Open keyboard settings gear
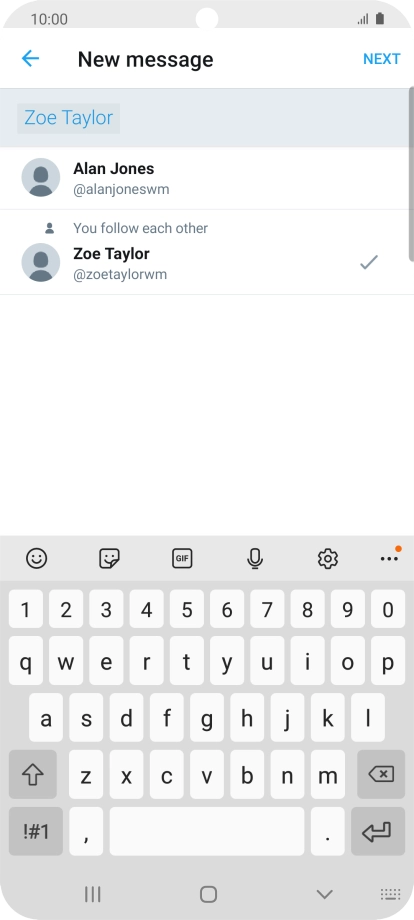This screenshot has height=920, width=414. tap(328, 559)
